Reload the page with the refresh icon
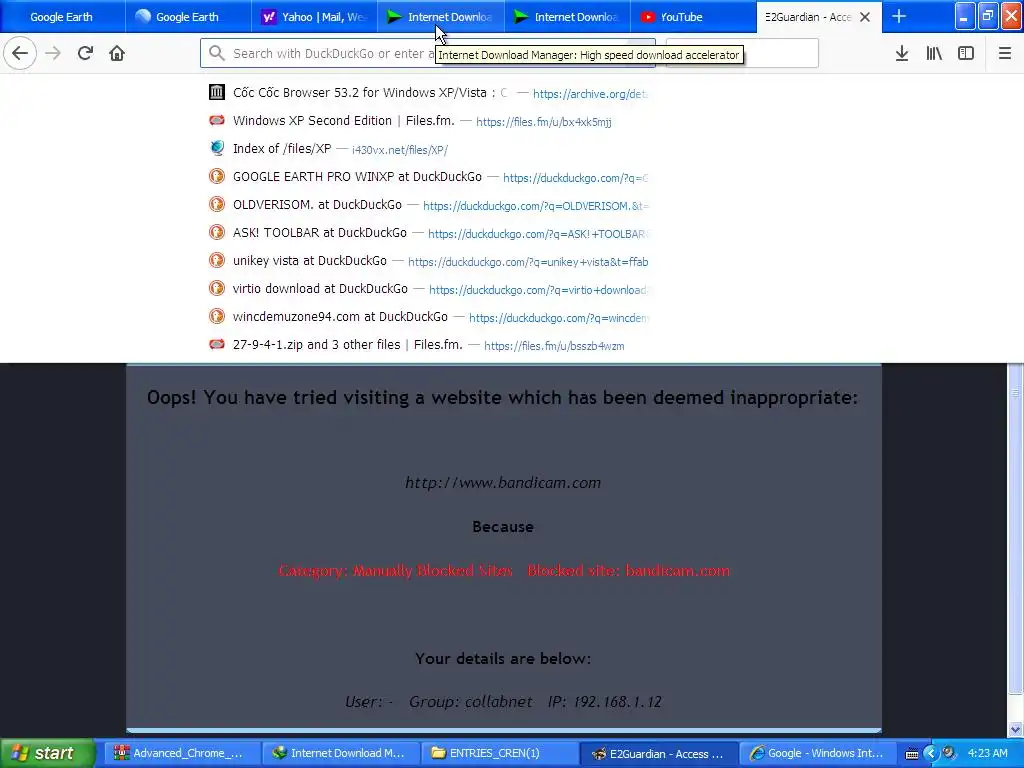 coord(85,53)
